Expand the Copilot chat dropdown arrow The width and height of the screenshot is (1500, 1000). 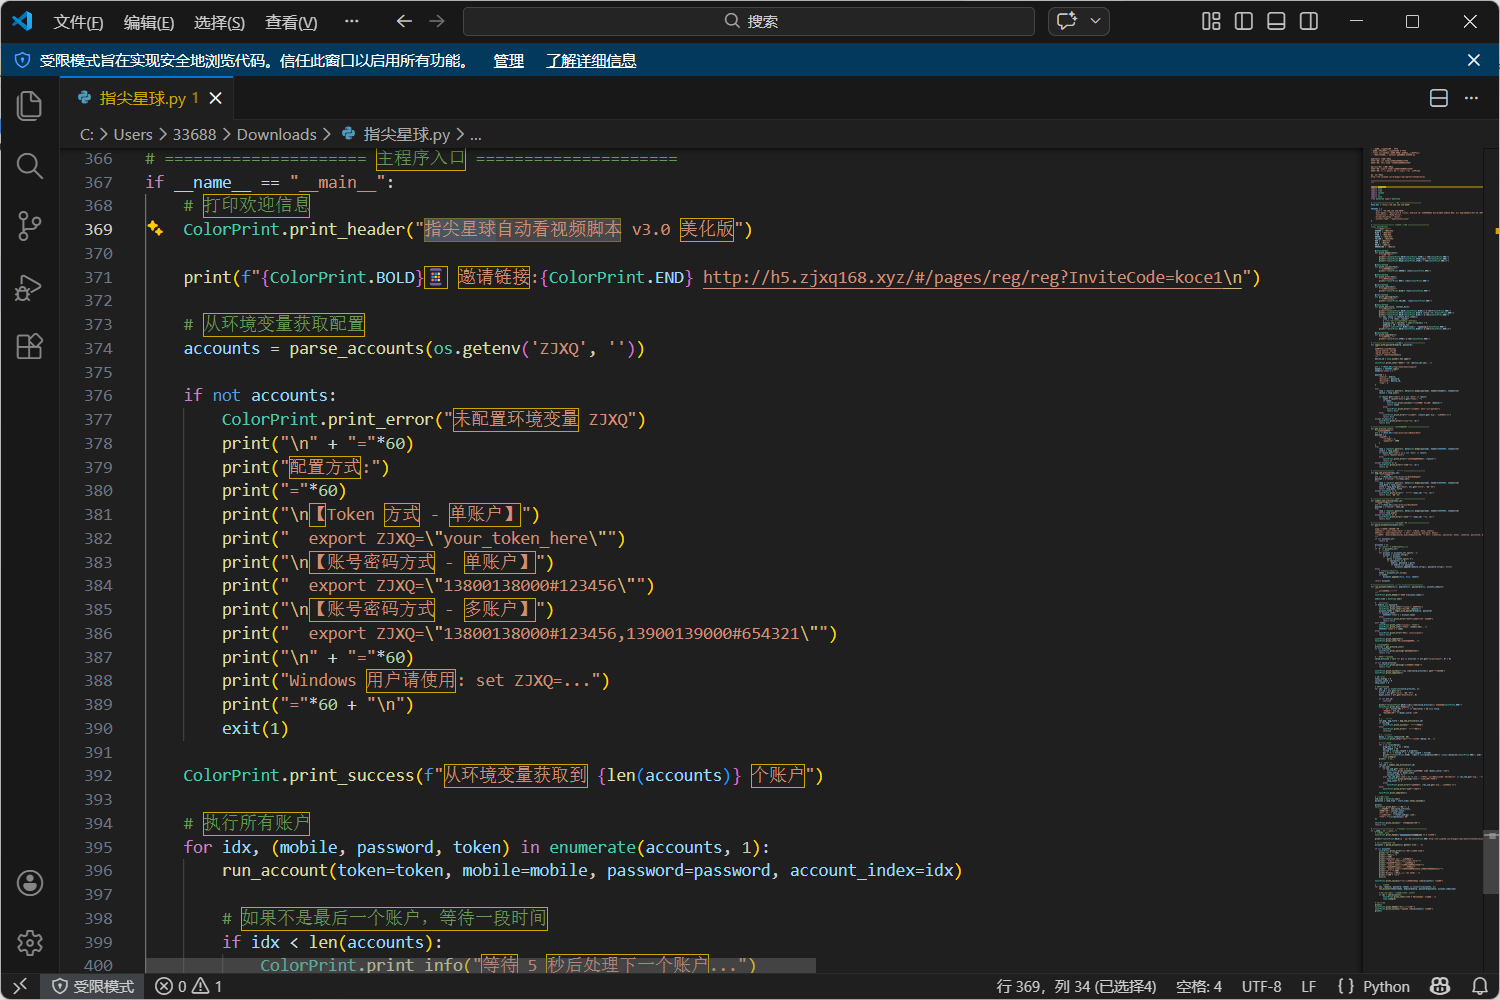(x=1096, y=21)
